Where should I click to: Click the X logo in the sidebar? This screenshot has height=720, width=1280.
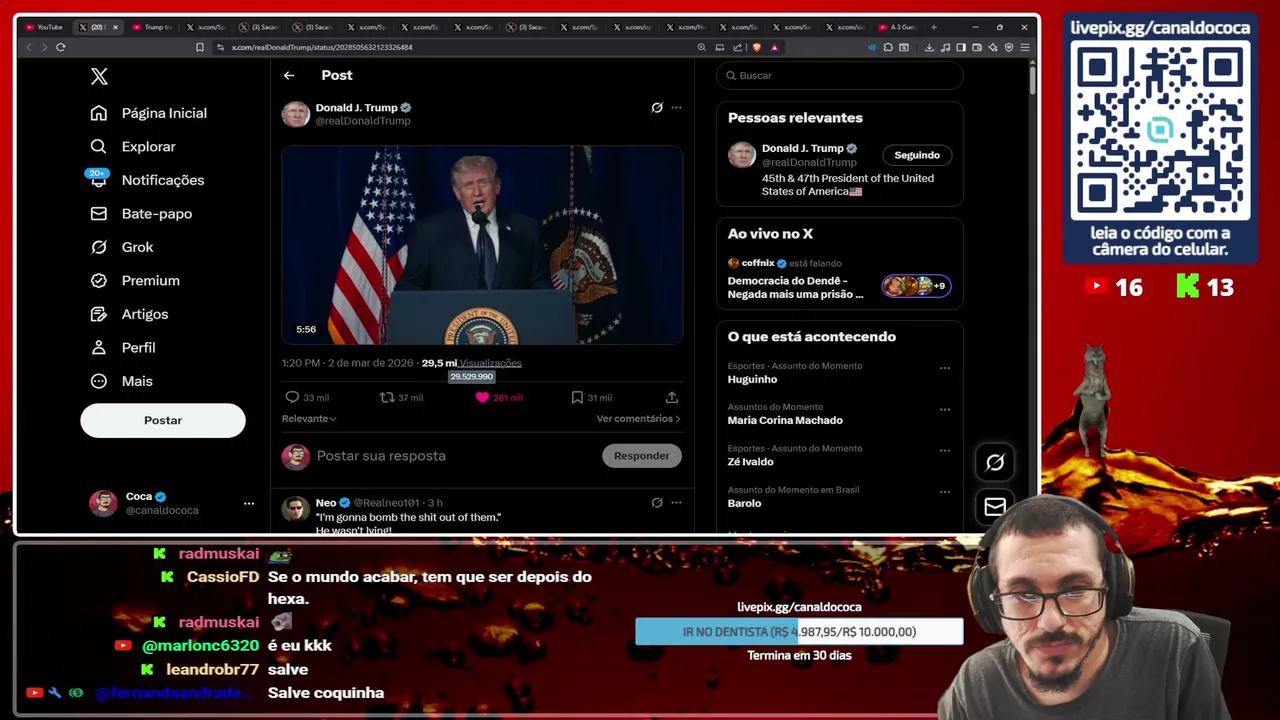(99, 76)
